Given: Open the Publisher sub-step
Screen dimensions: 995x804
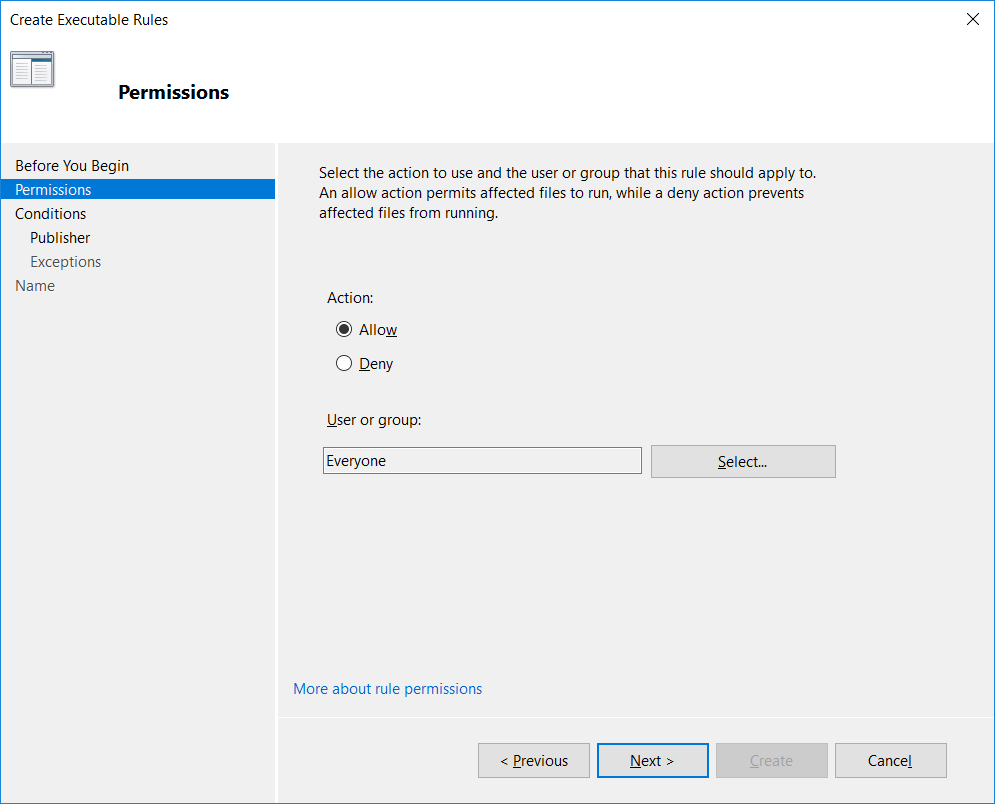Looking at the screenshot, I should coord(60,238).
